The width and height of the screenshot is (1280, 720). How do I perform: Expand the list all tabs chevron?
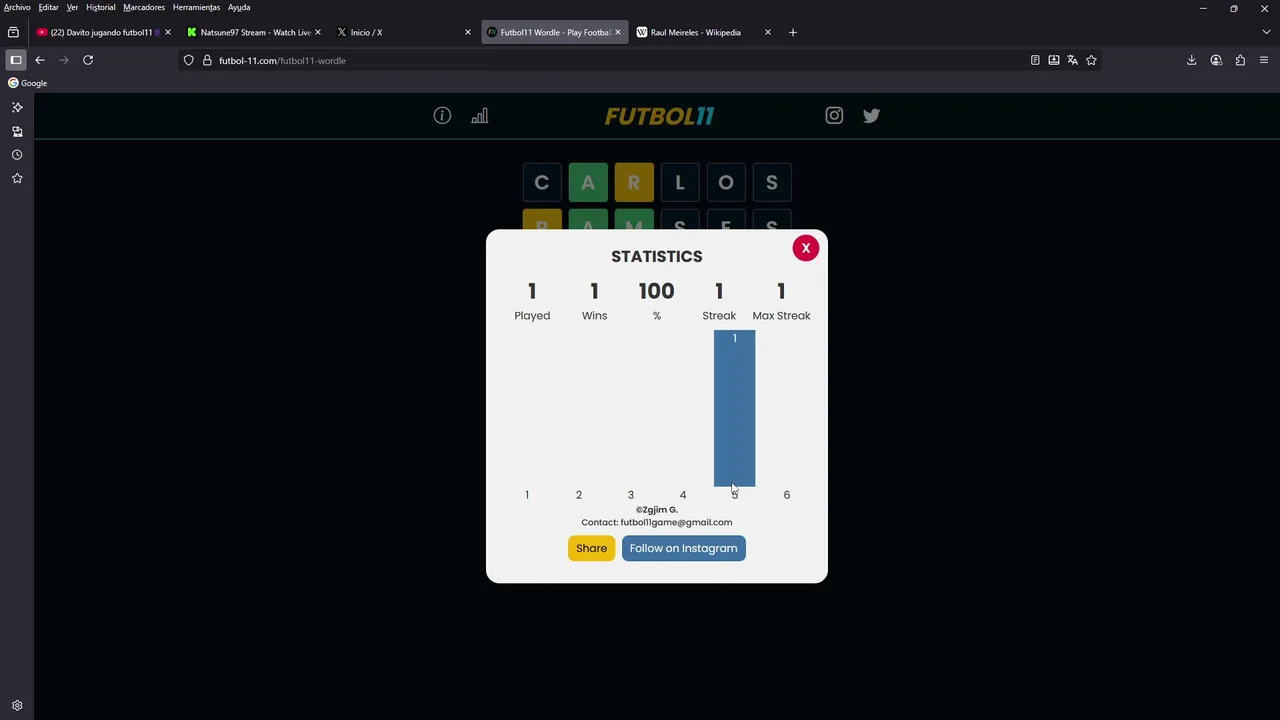tap(1266, 32)
